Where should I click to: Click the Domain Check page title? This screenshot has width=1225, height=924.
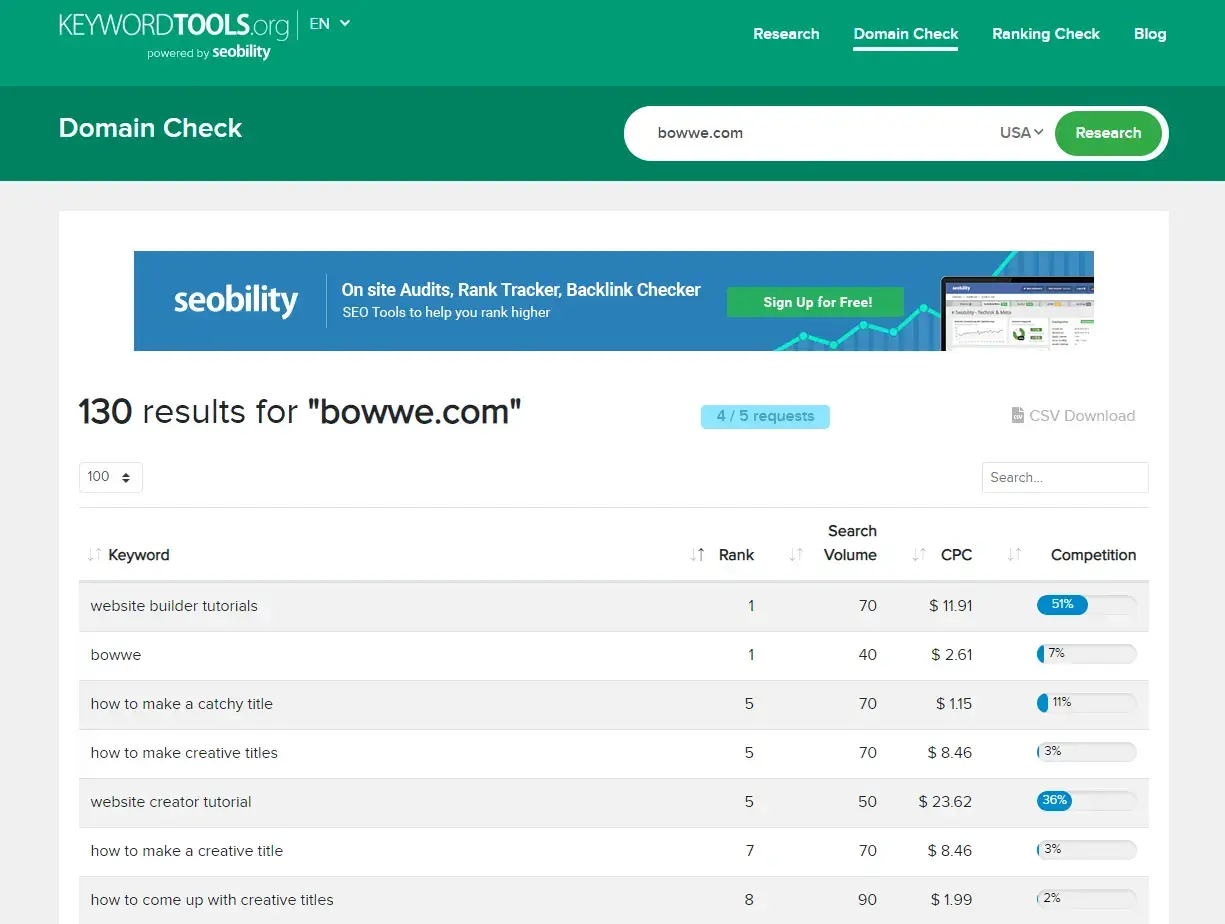pos(151,128)
